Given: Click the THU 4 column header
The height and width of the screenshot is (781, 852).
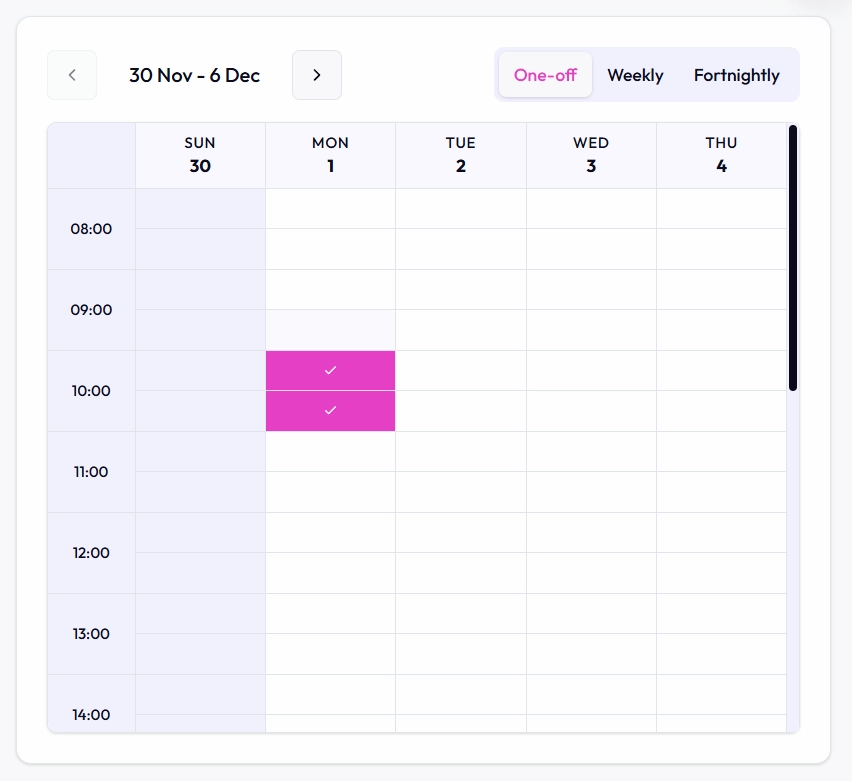Looking at the screenshot, I should tap(721, 155).
